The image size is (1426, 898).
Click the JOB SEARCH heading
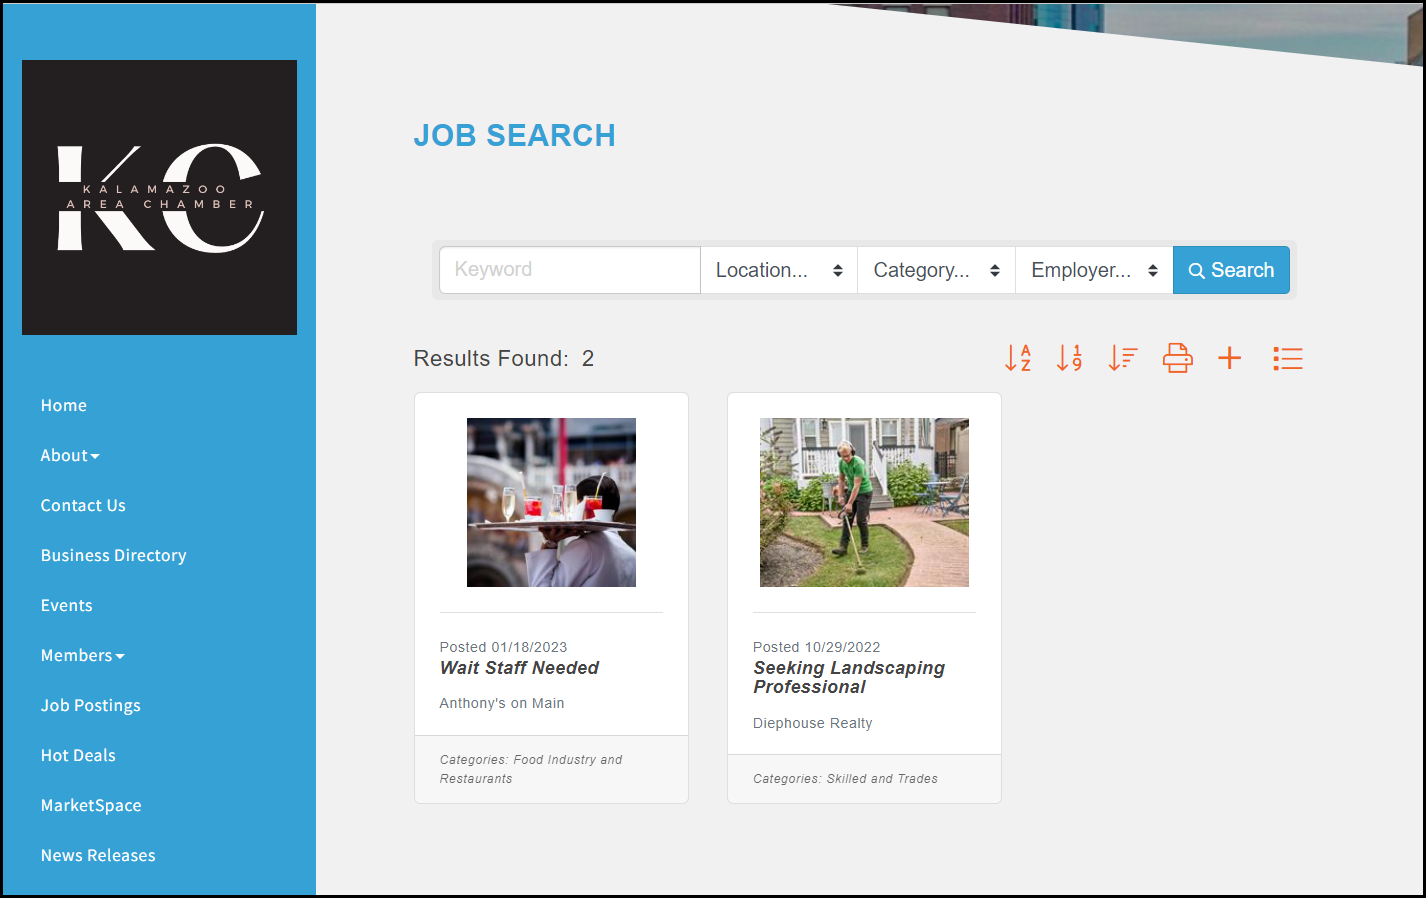coord(515,136)
